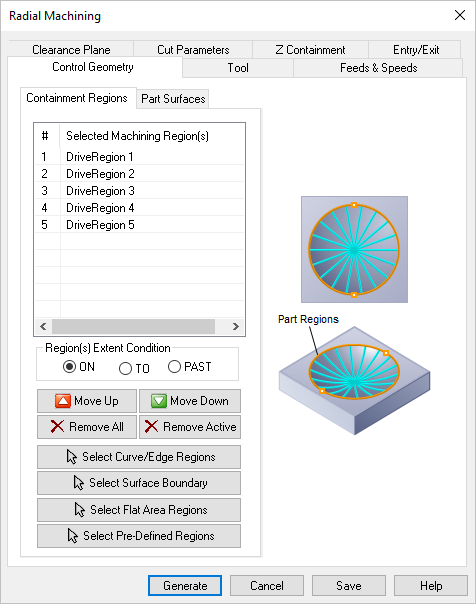Open the Cut Parameters tab
The height and width of the screenshot is (604, 476).
pos(193,50)
